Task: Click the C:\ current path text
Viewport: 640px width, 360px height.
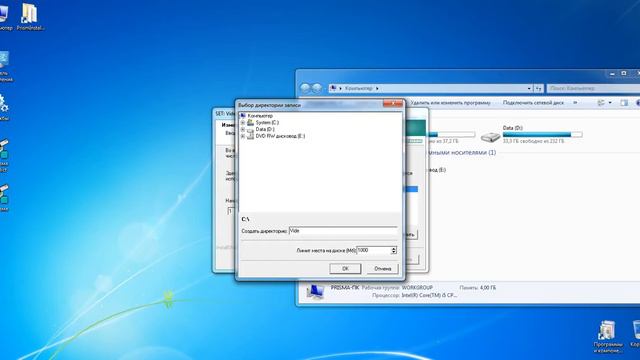Action: tap(245, 220)
